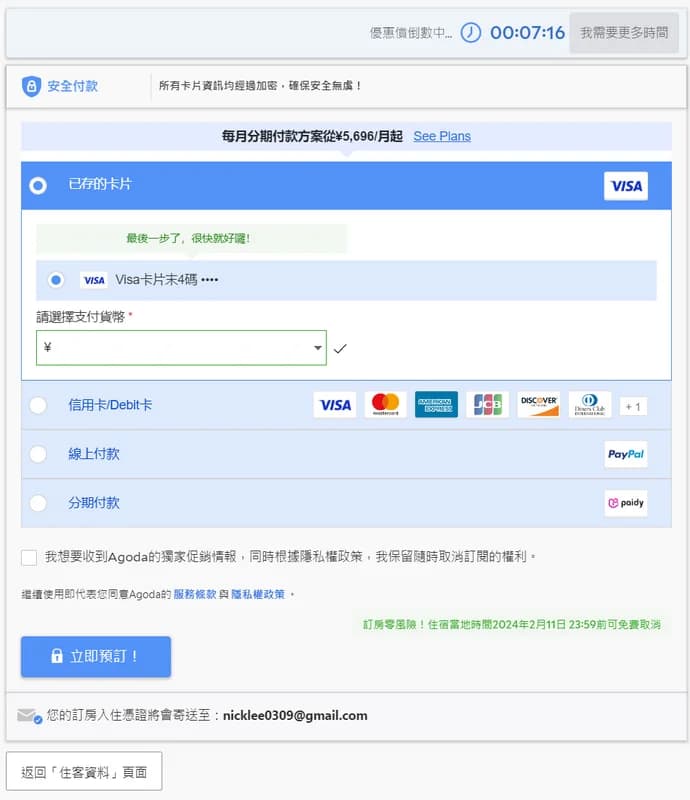Click the 00:07:16 countdown timer
Viewport: 690px width, 800px height.
(x=527, y=33)
